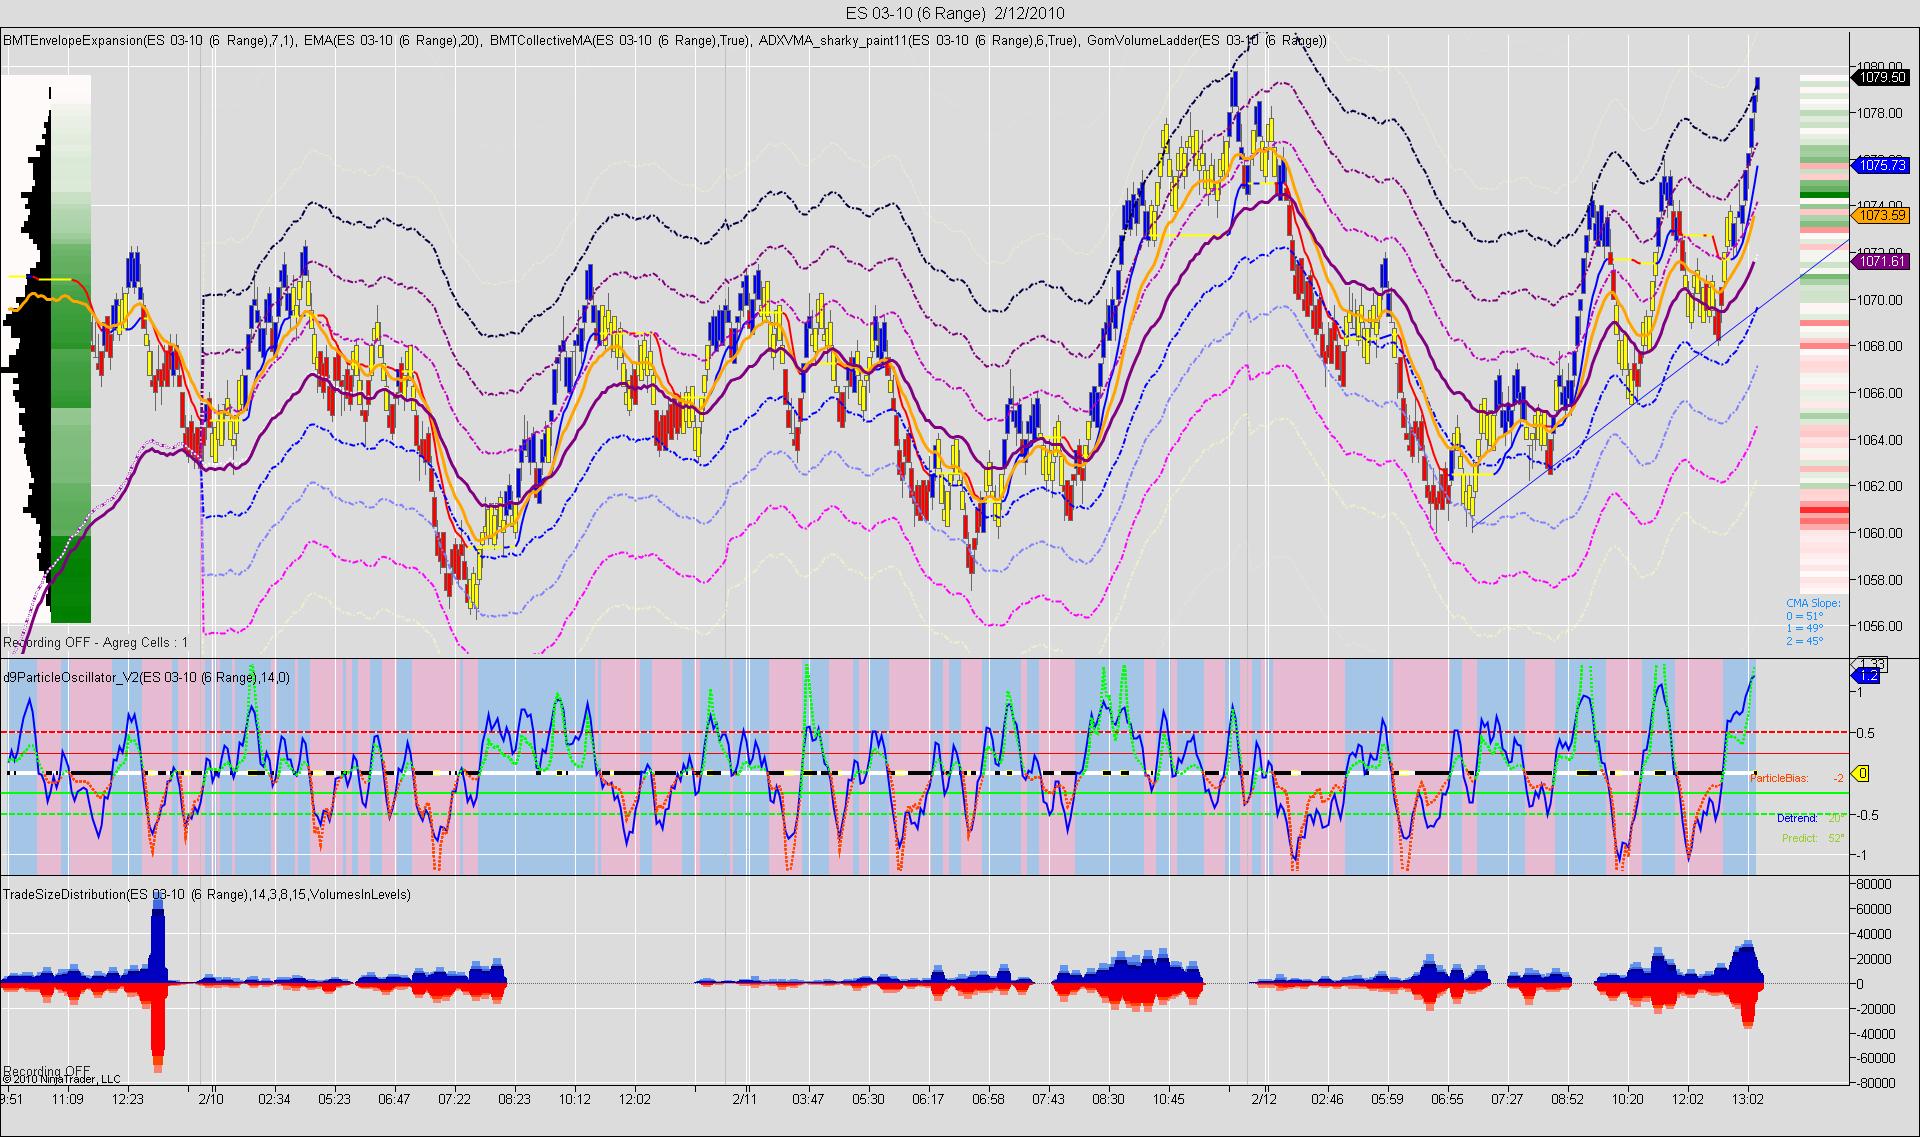Select the 1068.00 price axis label

tap(1881, 346)
